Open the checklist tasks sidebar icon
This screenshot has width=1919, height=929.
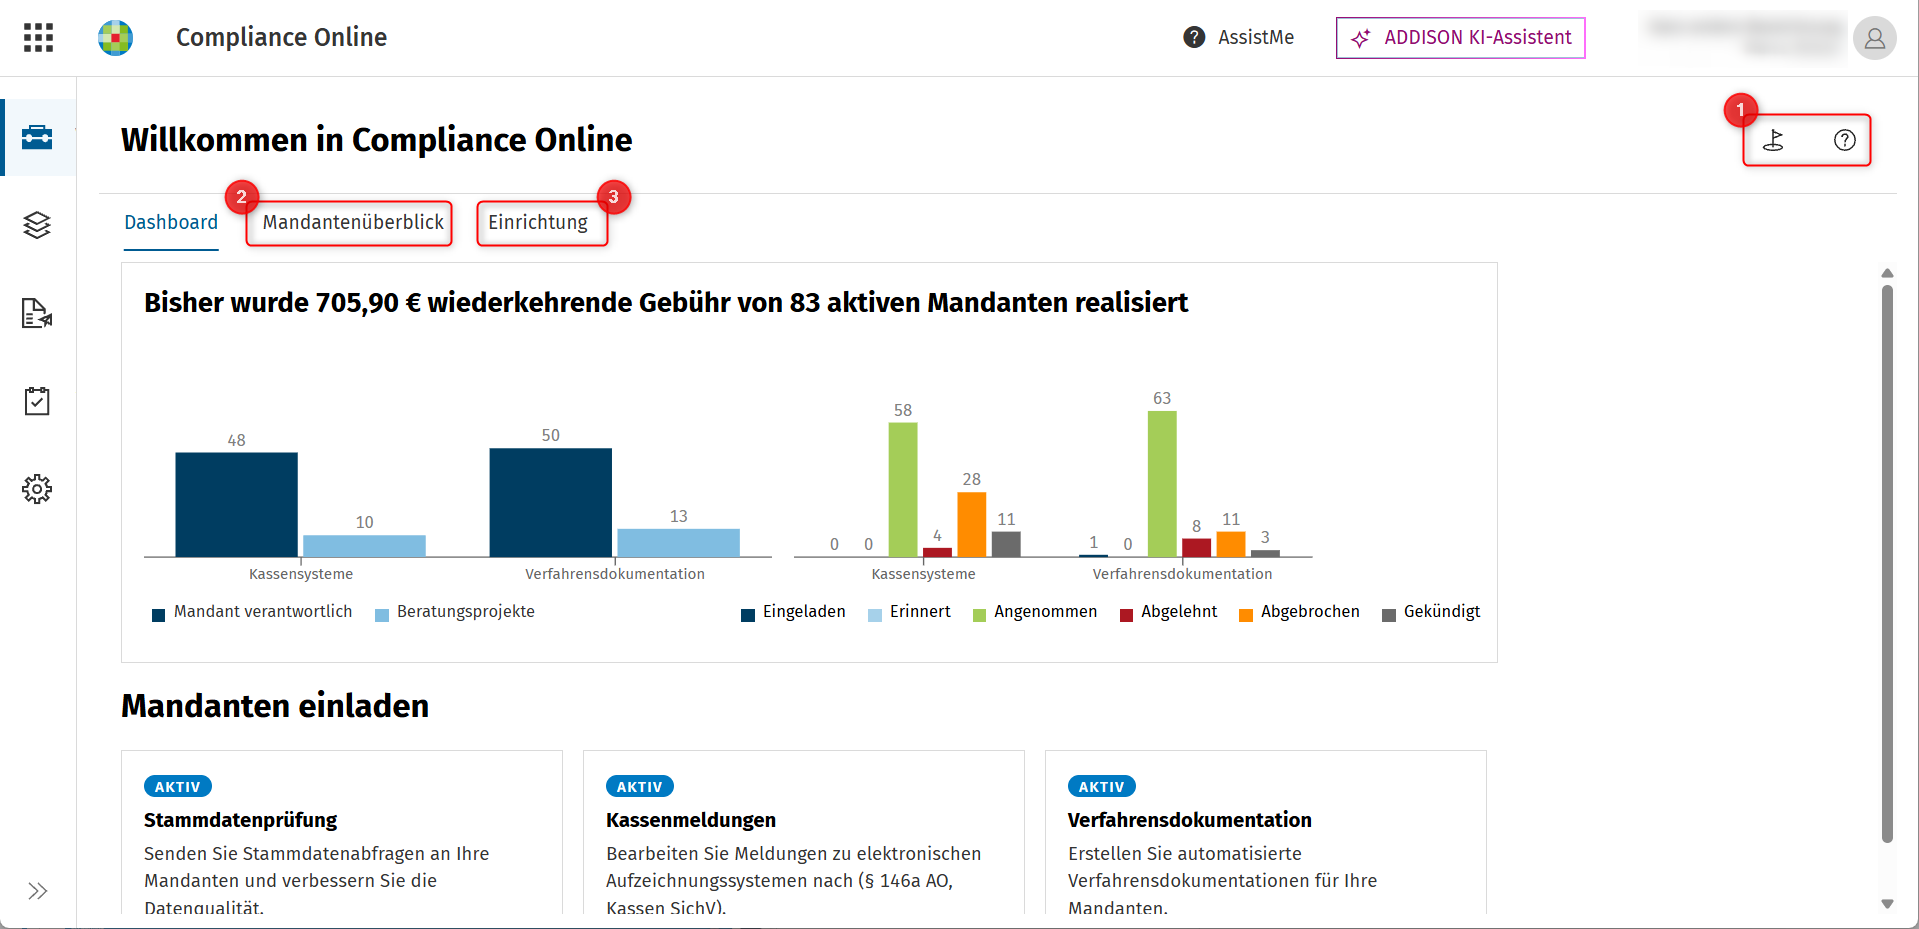pos(37,401)
